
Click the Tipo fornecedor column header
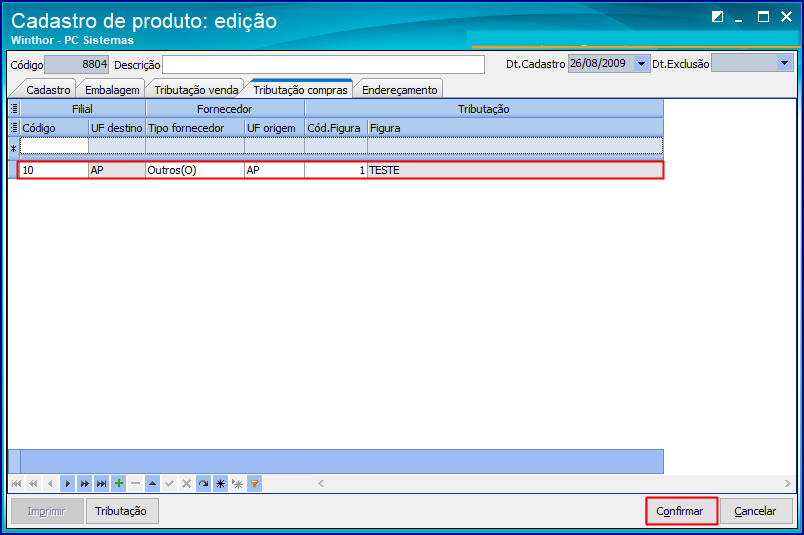(x=195, y=128)
